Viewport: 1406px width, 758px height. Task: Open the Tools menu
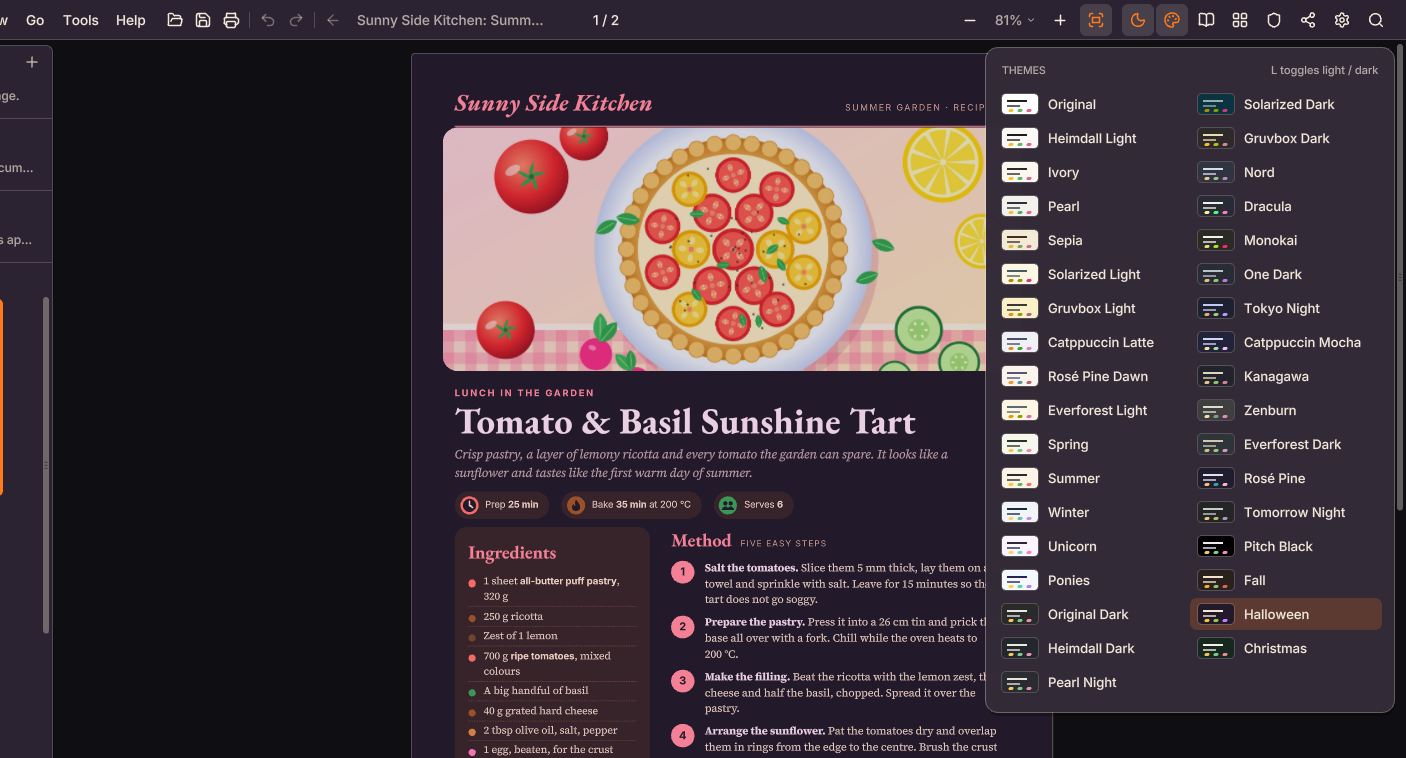pyautogui.click(x=81, y=20)
